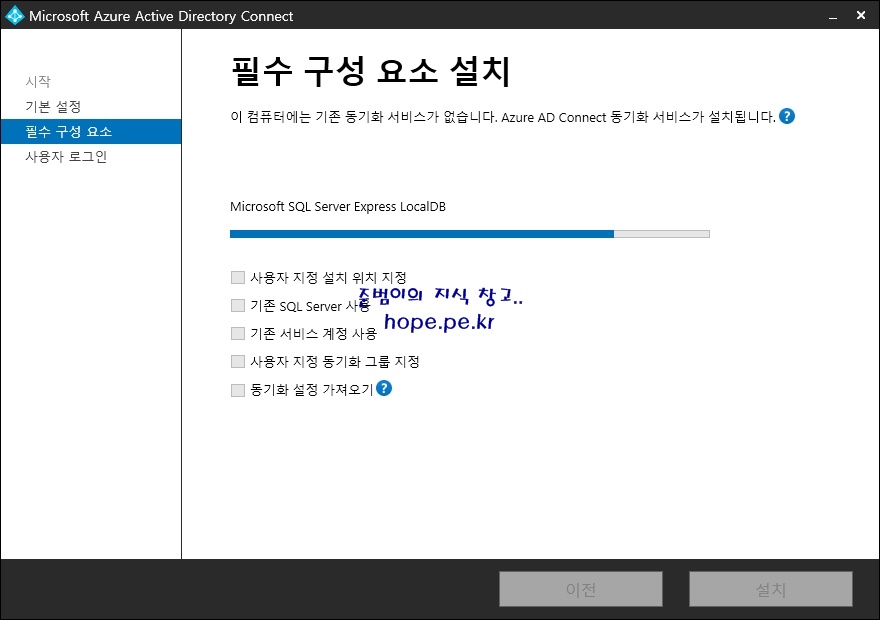Click the 필수 구성 요소 설치 heading
The image size is (880, 620).
[370, 71]
